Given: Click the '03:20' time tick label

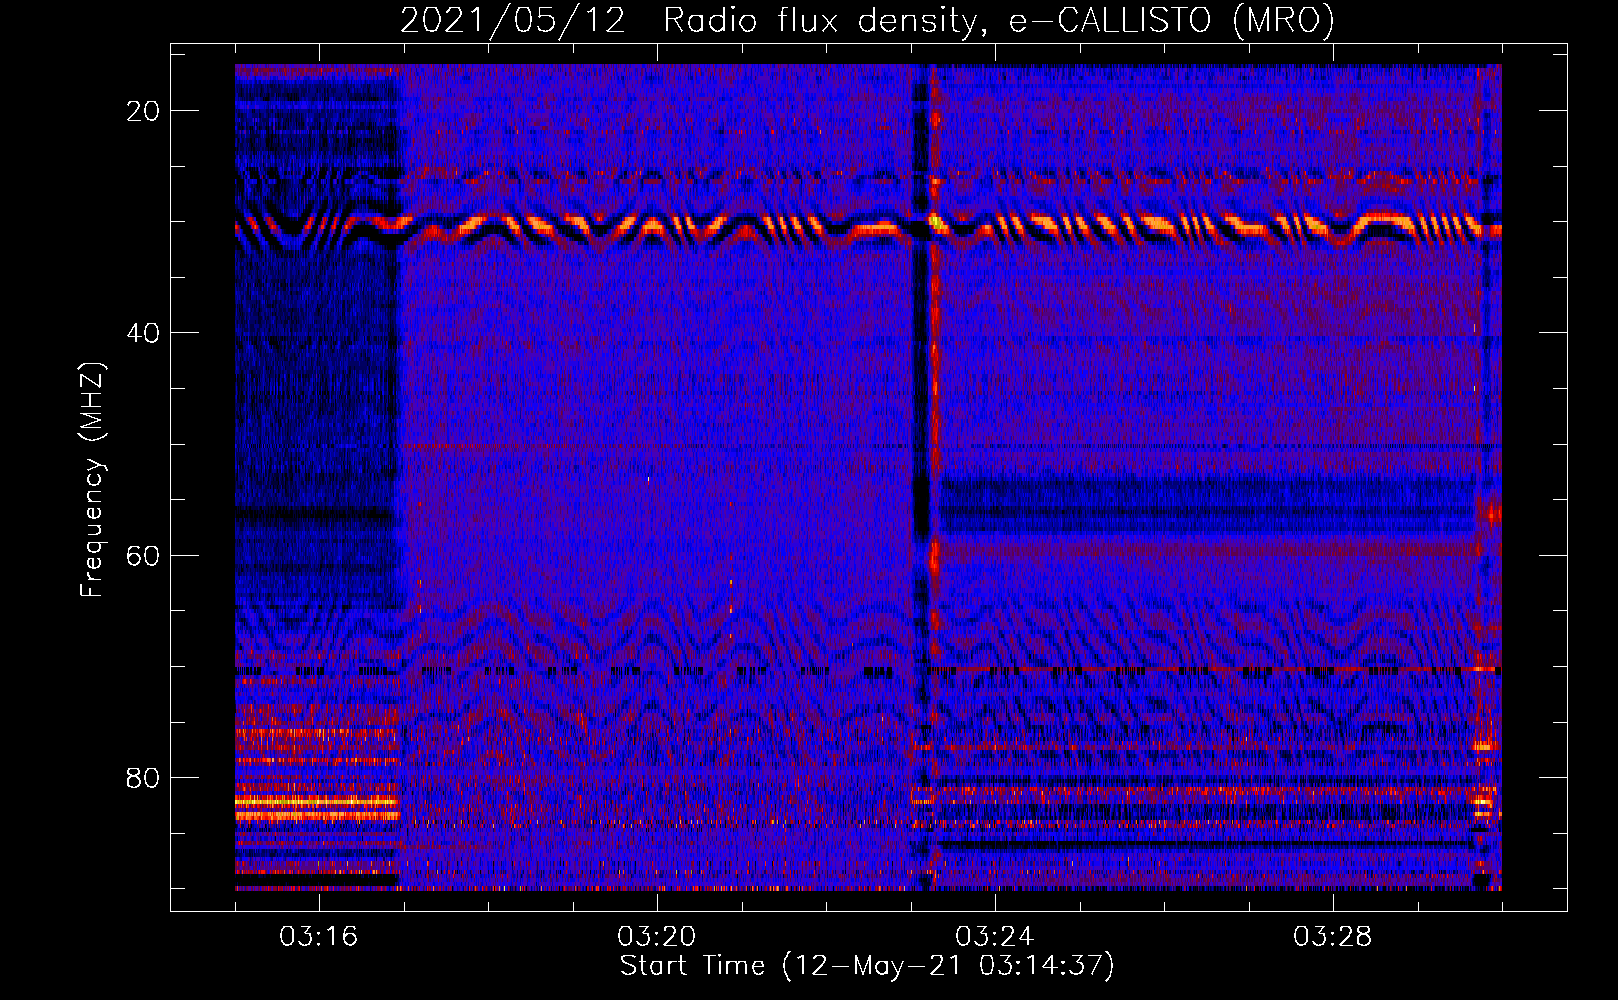Looking at the screenshot, I should (x=656, y=937).
